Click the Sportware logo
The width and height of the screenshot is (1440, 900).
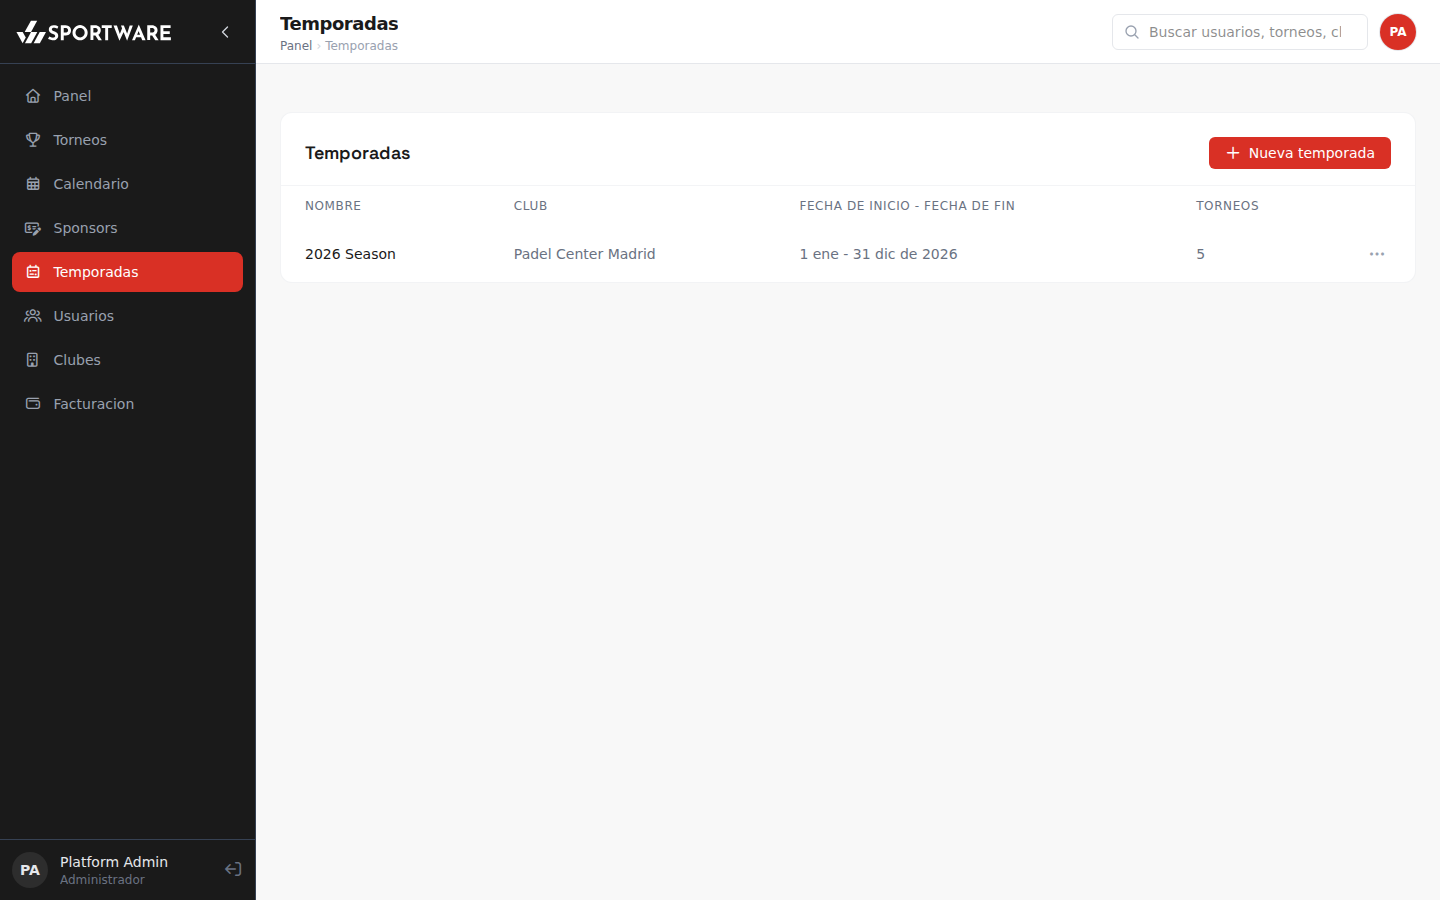point(94,32)
